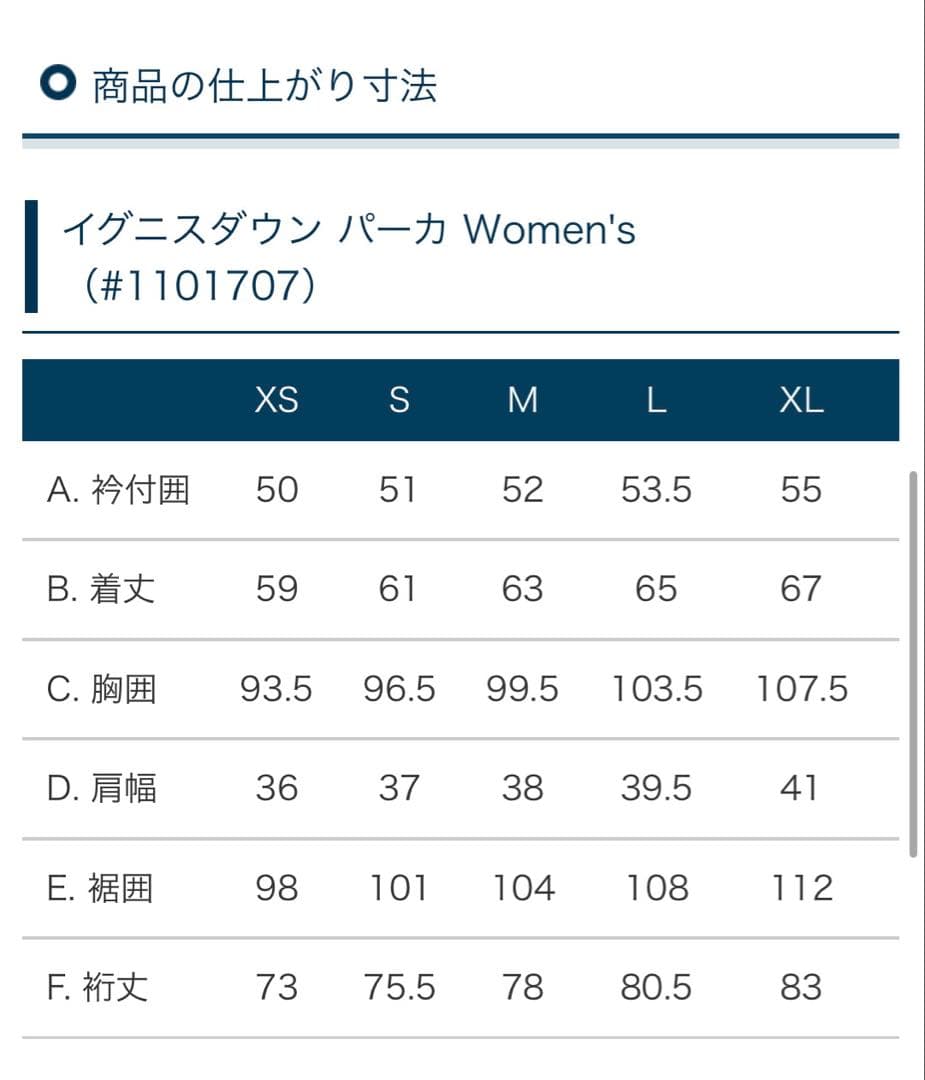Viewport: 925px width, 1080px height.
Task: Select the XL size column header
Action: click(801, 400)
